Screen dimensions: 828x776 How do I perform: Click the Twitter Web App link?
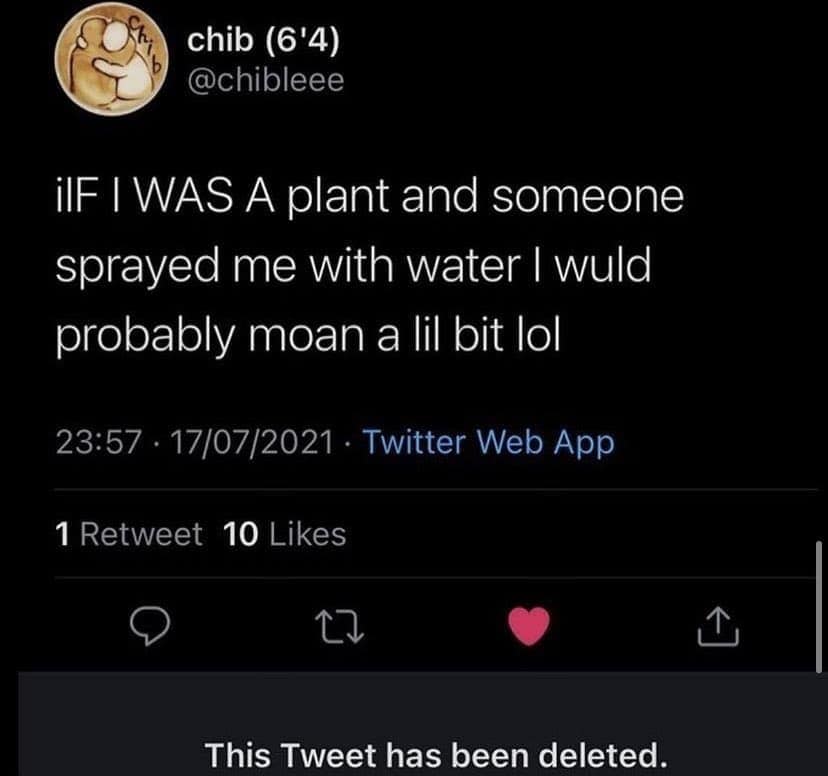487,441
